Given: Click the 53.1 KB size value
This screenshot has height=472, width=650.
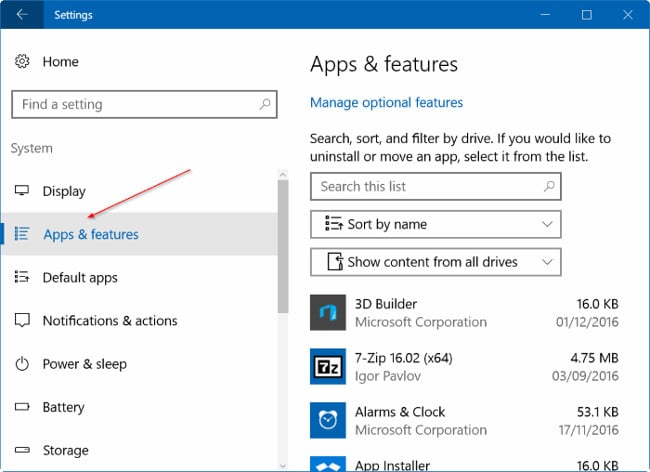Looking at the screenshot, I should click(598, 411).
